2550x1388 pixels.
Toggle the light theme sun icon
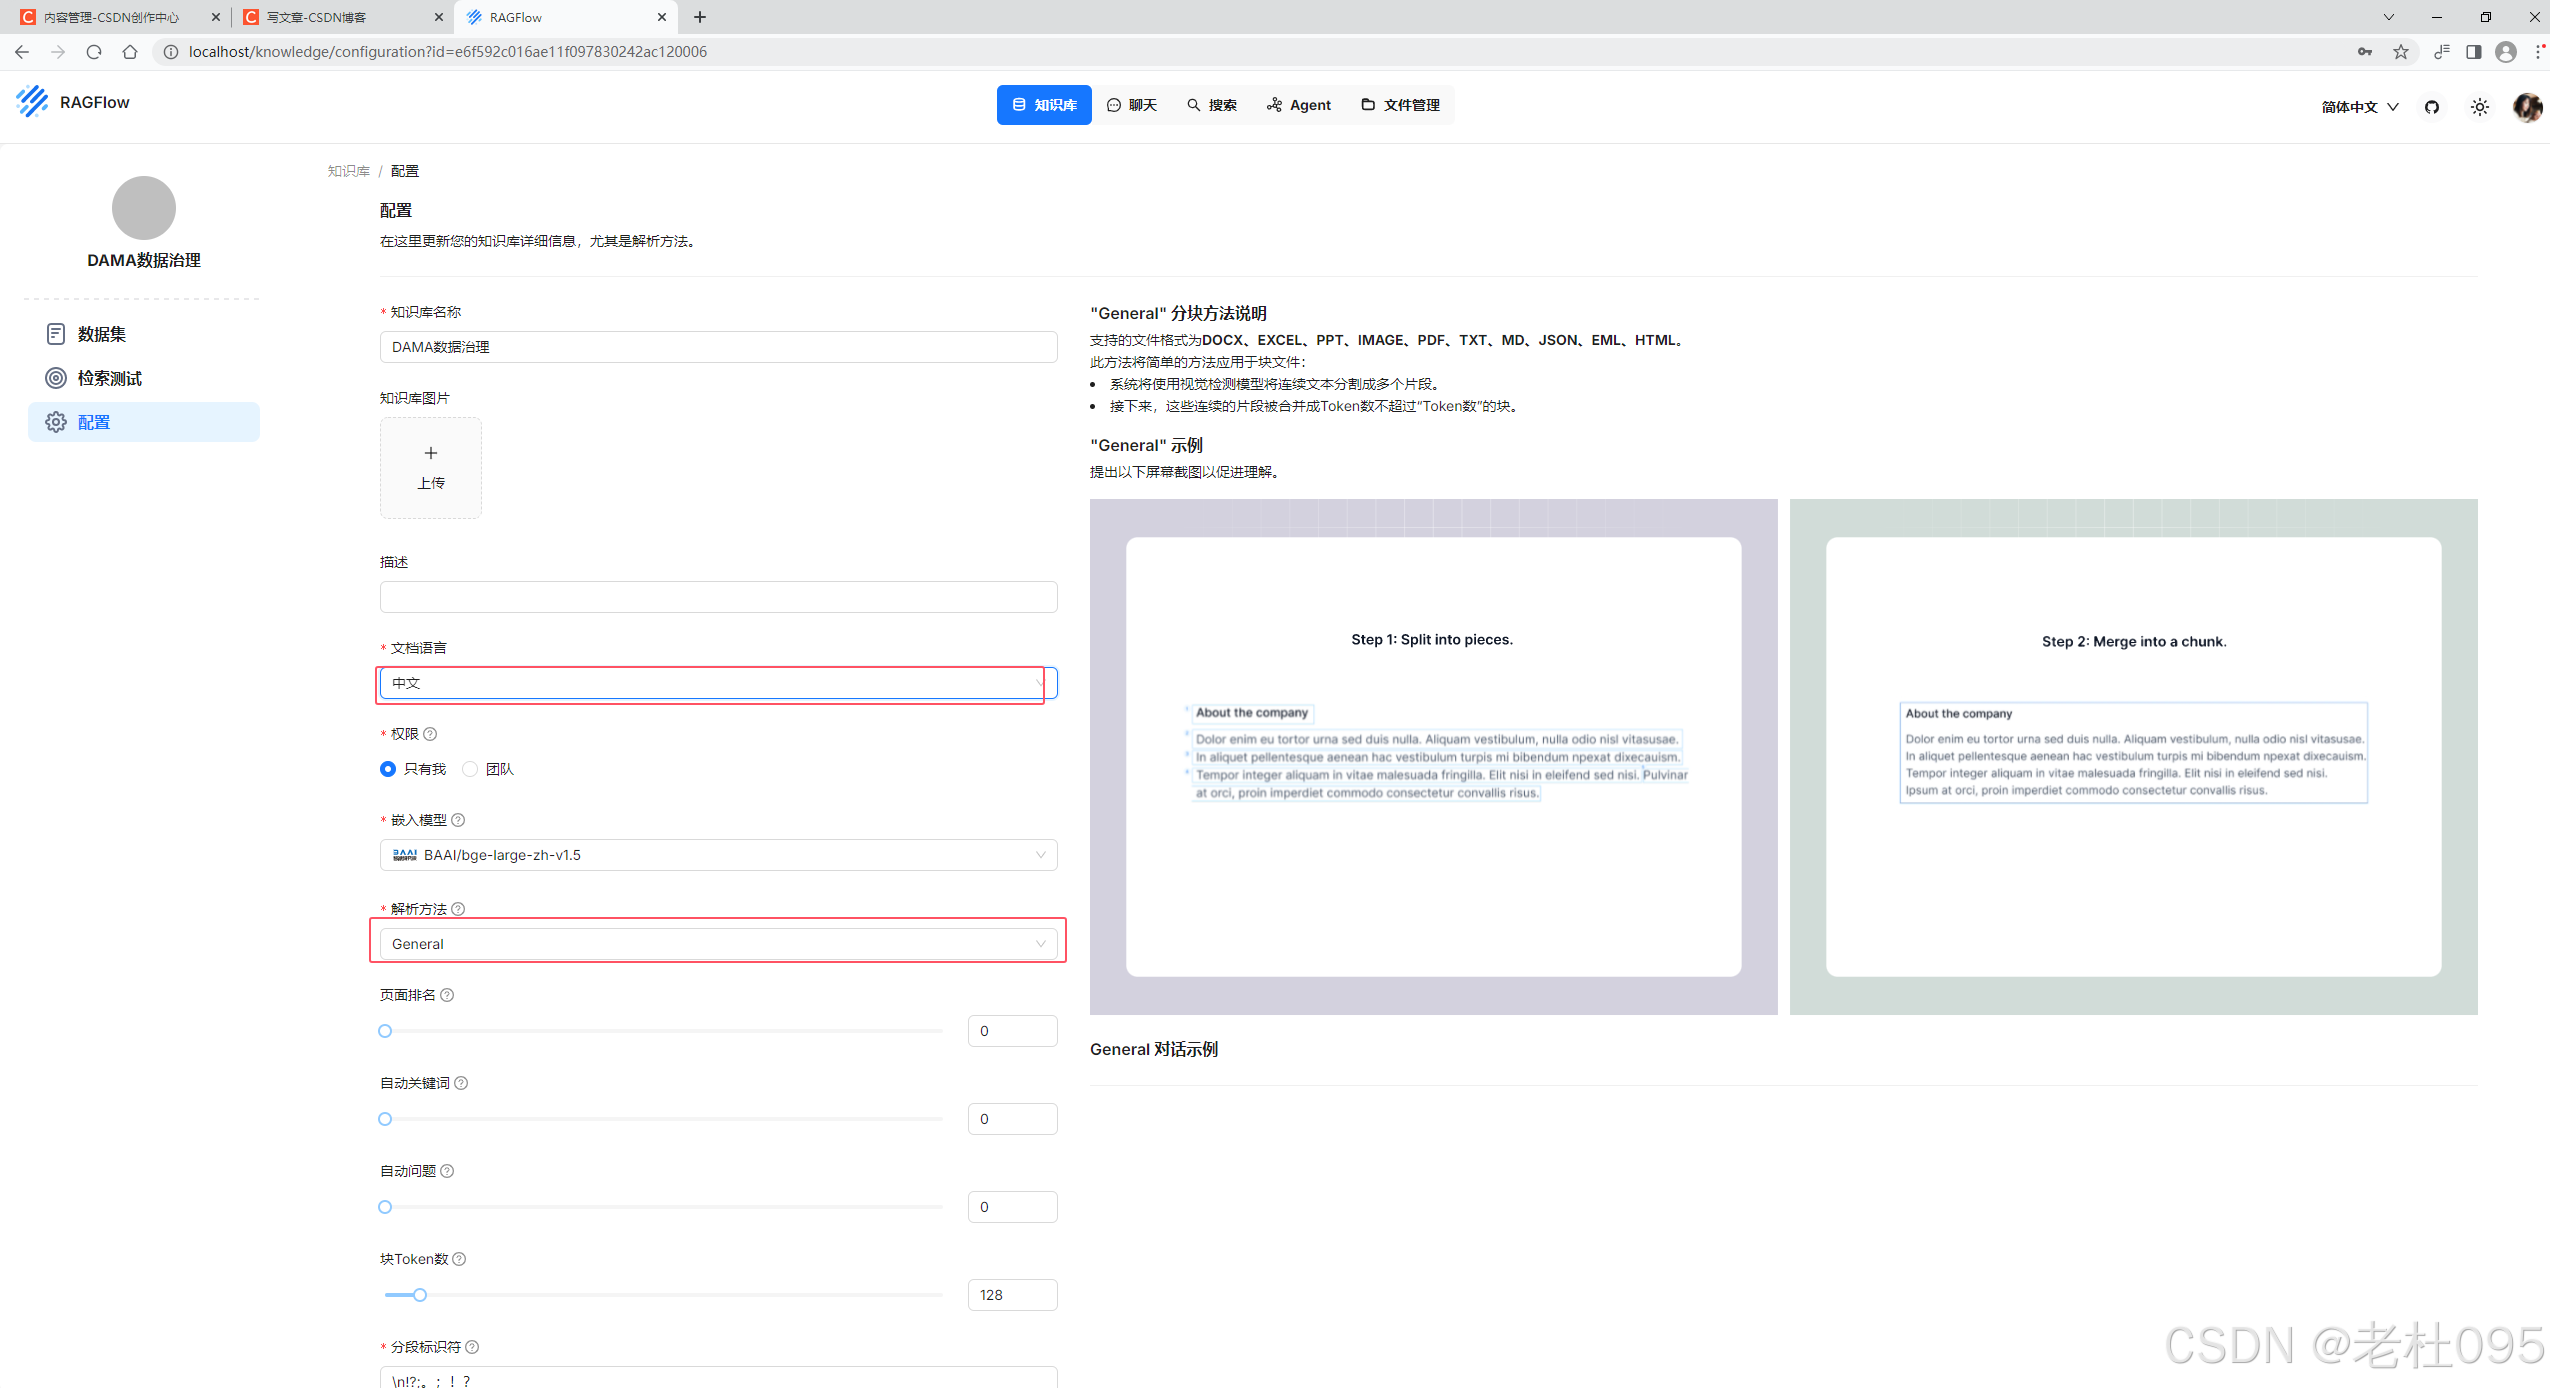pyautogui.click(x=2480, y=107)
